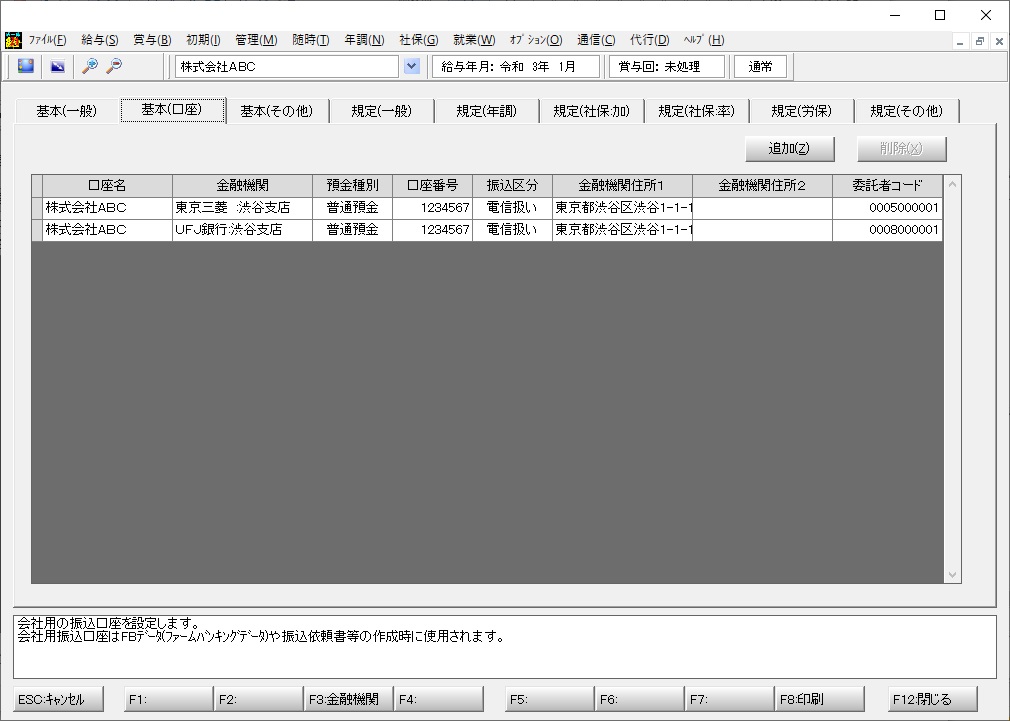Click the table scrollbar down arrow
1010x721 pixels.
(952, 575)
